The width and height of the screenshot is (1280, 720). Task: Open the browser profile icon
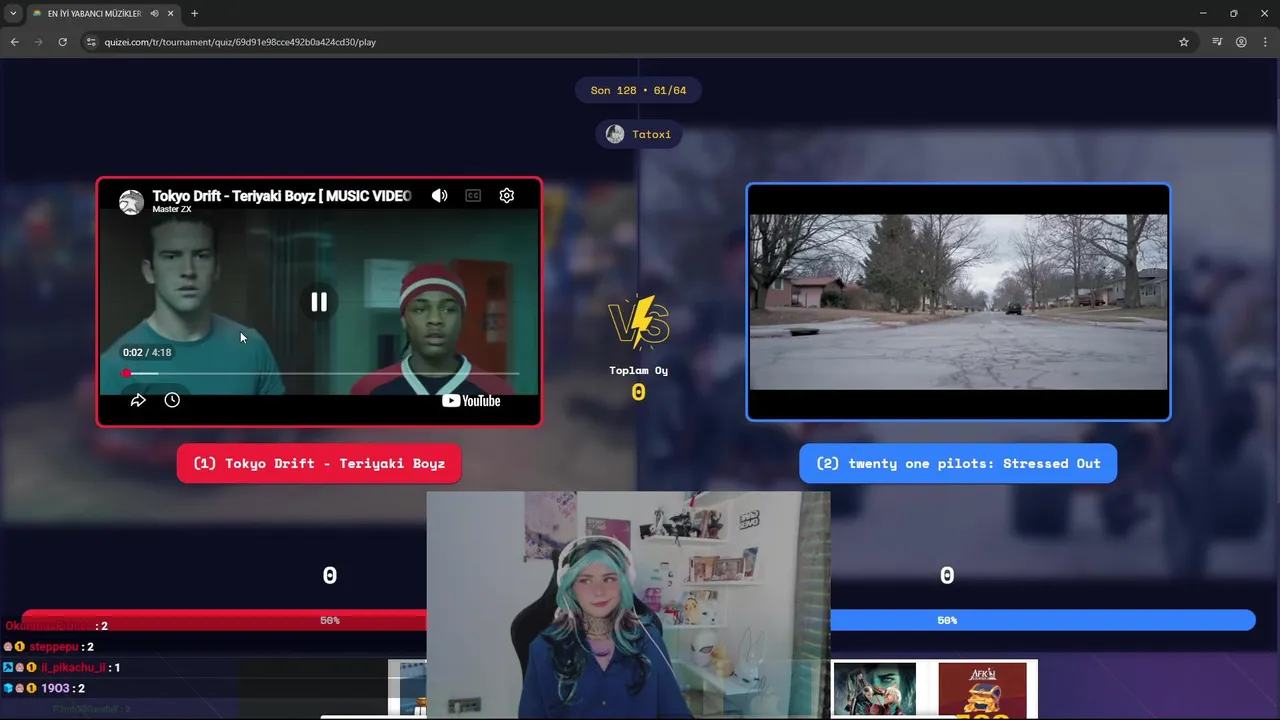pyautogui.click(x=1241, y=42)
